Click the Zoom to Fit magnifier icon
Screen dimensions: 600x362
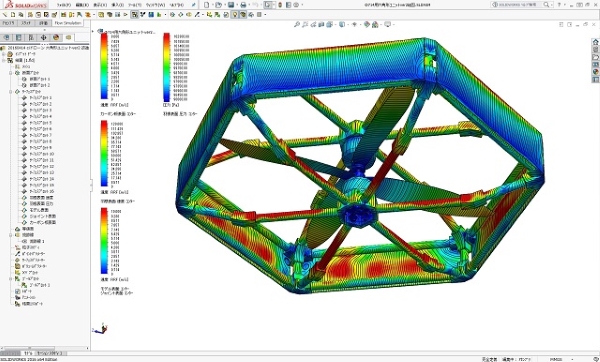[x=297, y=24]
